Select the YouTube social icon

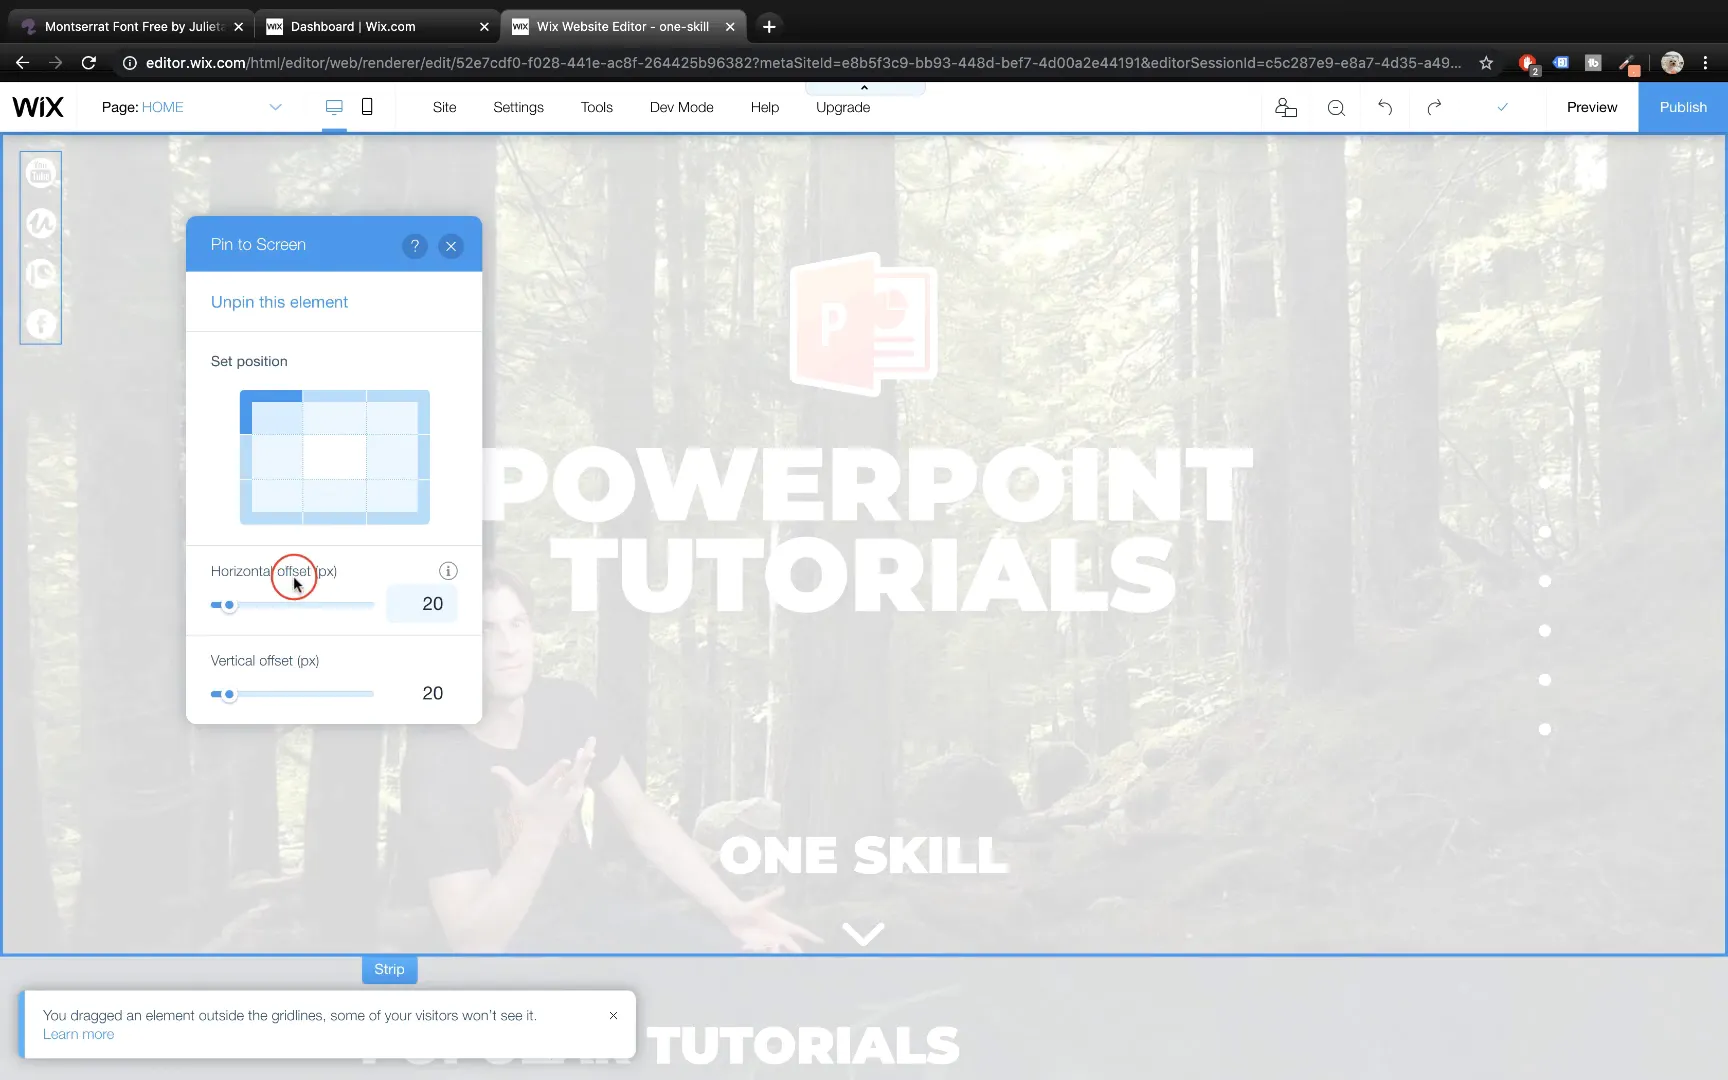coord(41,173)
